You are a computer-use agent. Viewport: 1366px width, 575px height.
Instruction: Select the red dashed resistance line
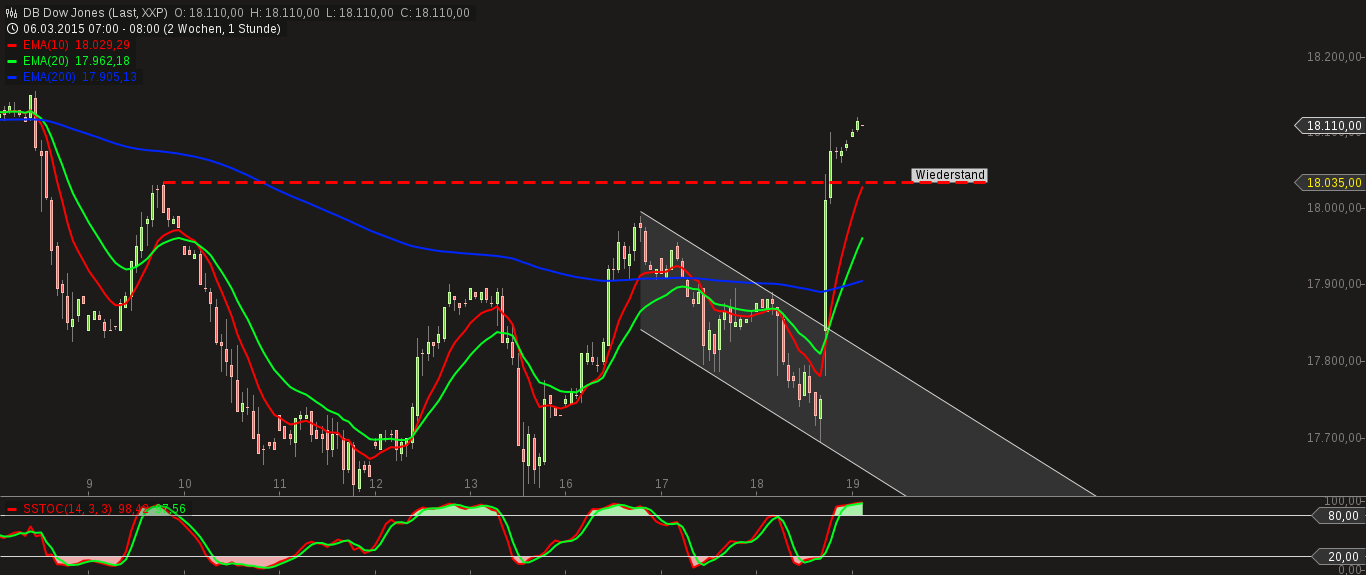575,182
